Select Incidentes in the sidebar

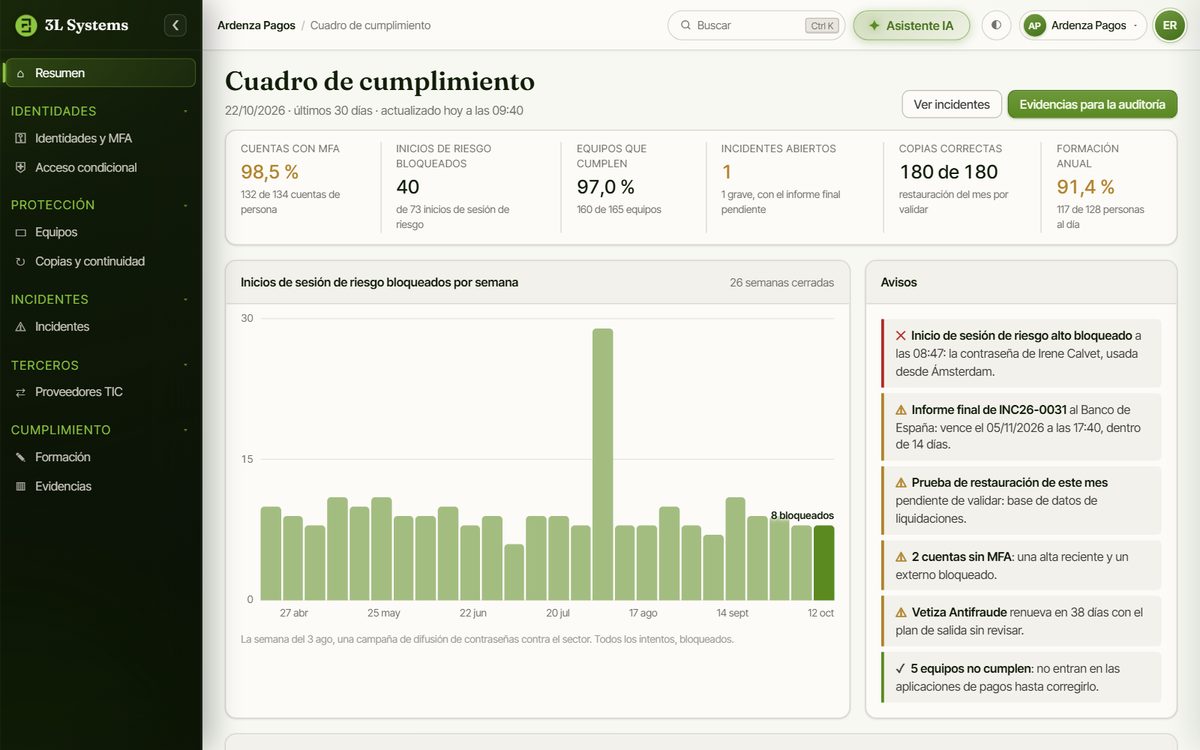tap(99, 326)
